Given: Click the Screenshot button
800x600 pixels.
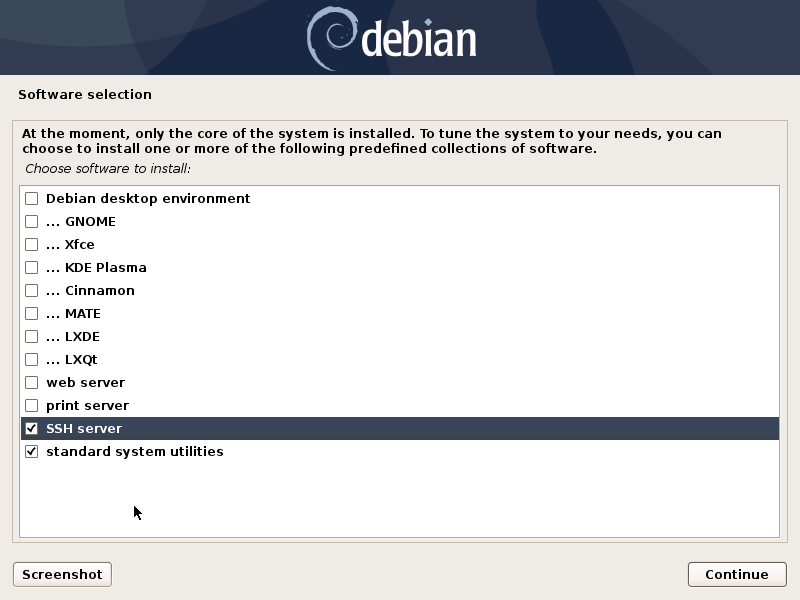Looking at the screenshot, I should [62, 574].
